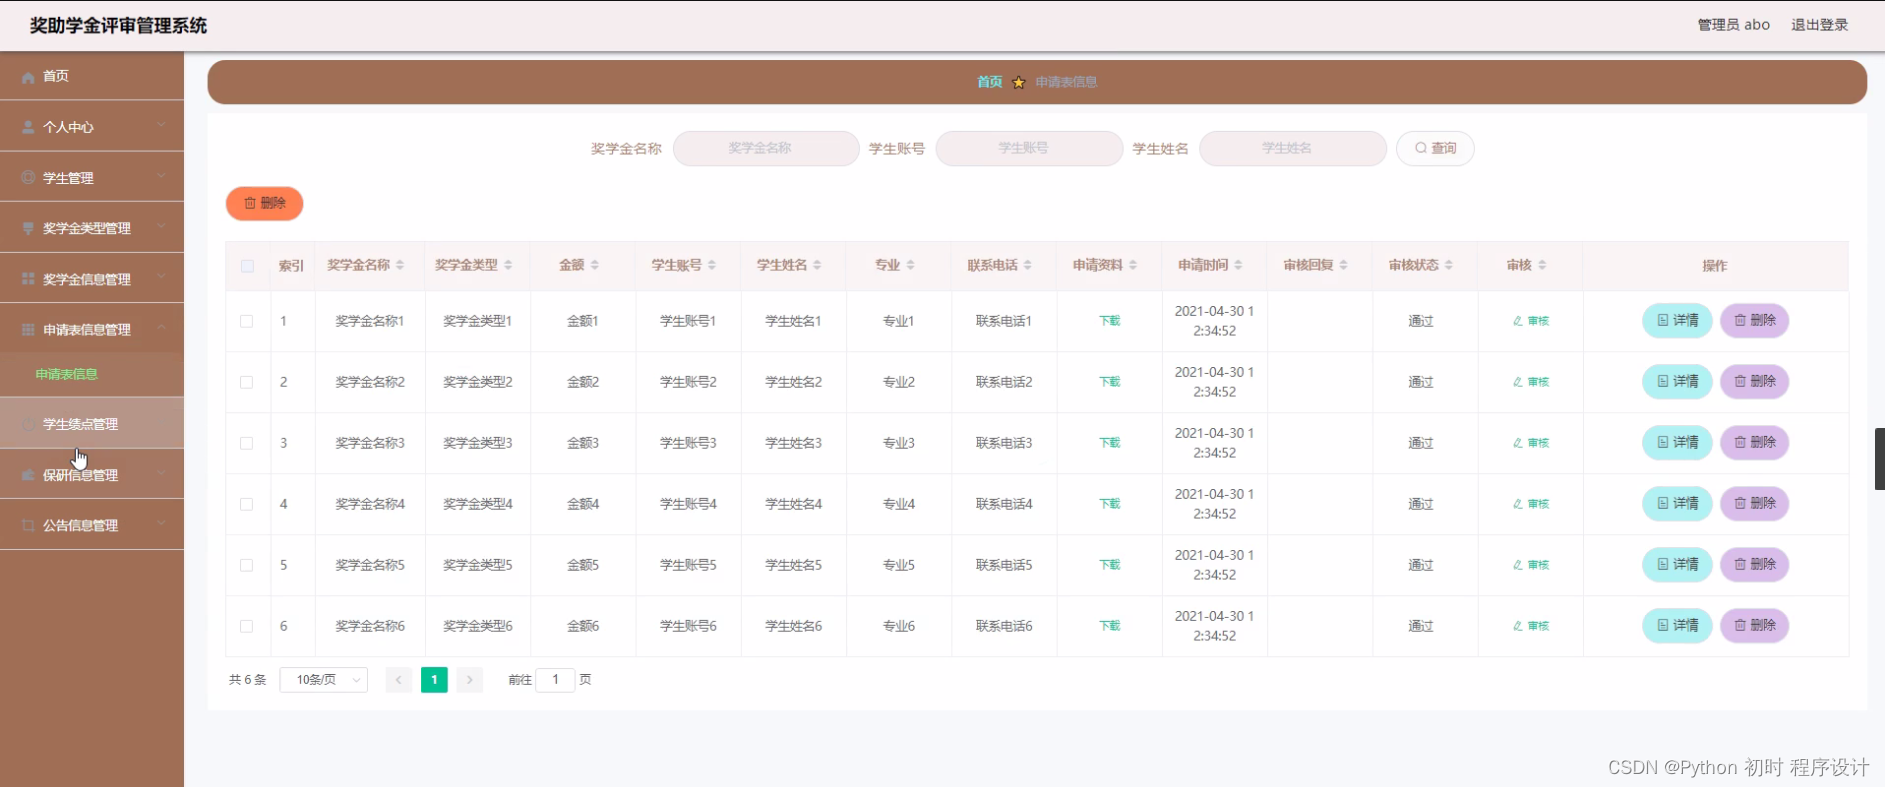Click 下载 link in row 6
This screenshot has width=1885, height=787.
click(x=1110, y=626)
